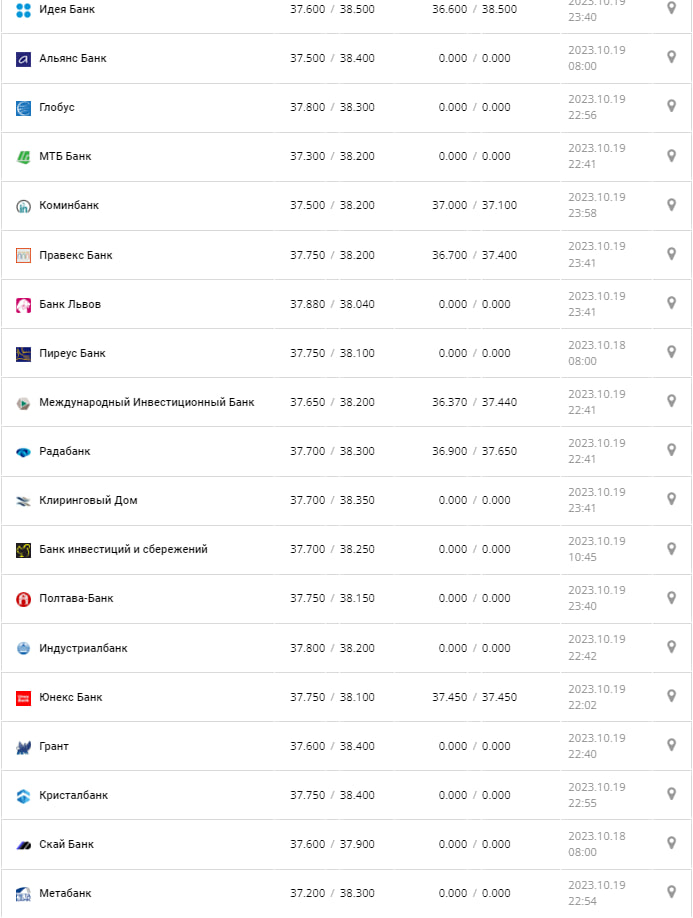Click the Глобус bank logo icon
The image size is (693, 918).
pos(24,108)
